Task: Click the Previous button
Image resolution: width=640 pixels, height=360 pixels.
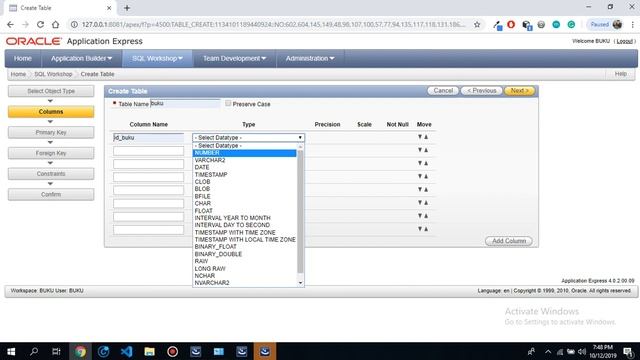Action: point(482,91)
